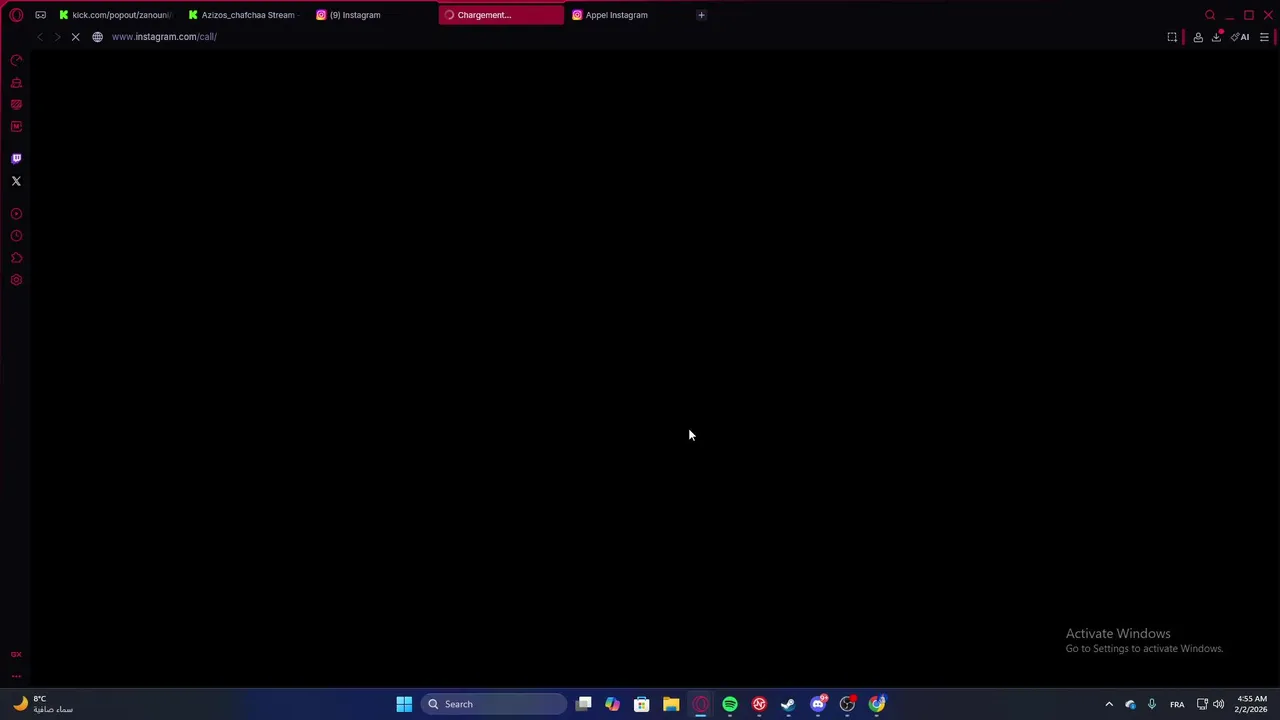Open Spotify from the taskbar

pos(730,704)
